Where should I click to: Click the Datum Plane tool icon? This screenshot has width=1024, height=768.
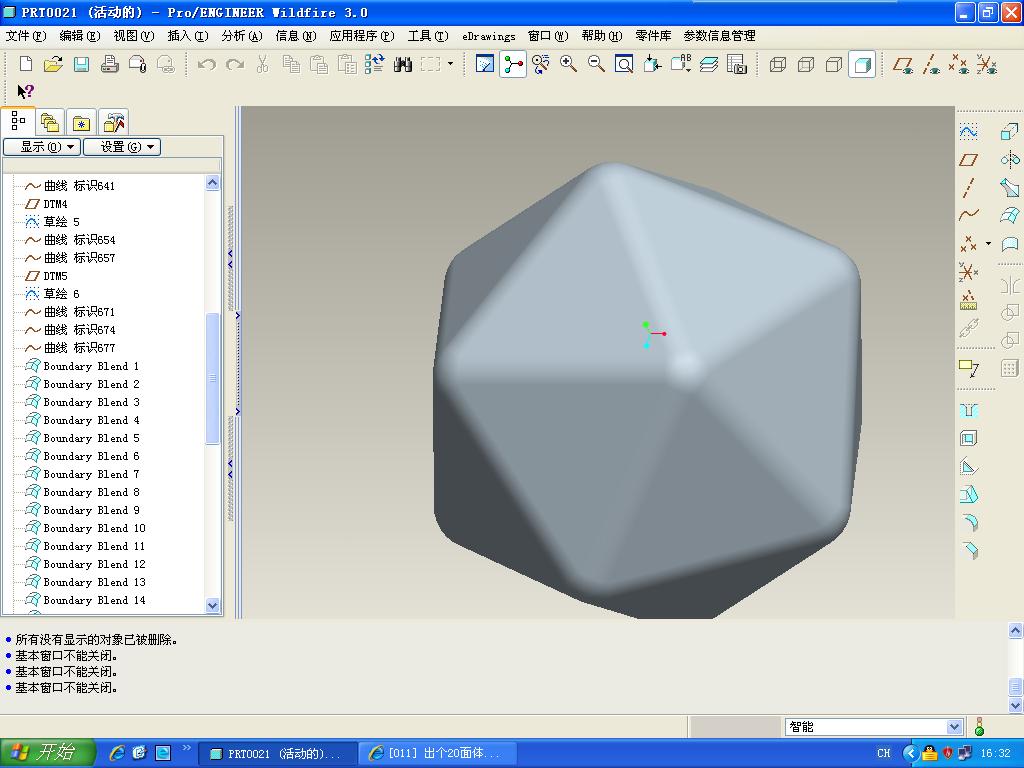tap(969, 159)
